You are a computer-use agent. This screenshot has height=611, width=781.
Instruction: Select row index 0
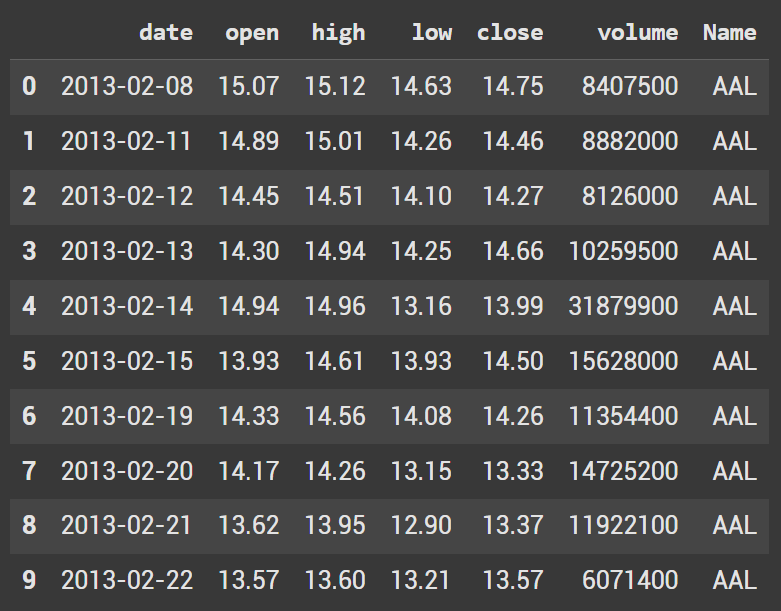pyautogui.click(x=28, y=86)
